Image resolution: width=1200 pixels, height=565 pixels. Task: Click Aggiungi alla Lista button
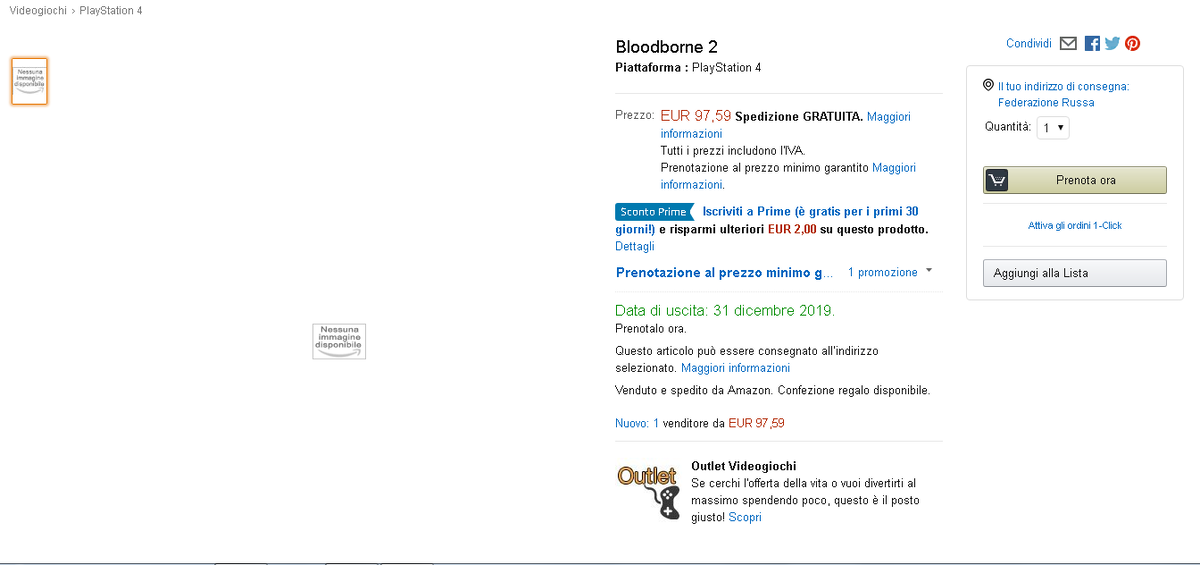point(1074,273)
